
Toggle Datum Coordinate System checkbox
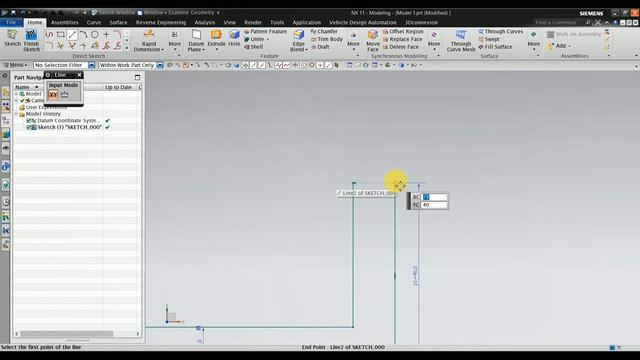(x=29, y=121)
